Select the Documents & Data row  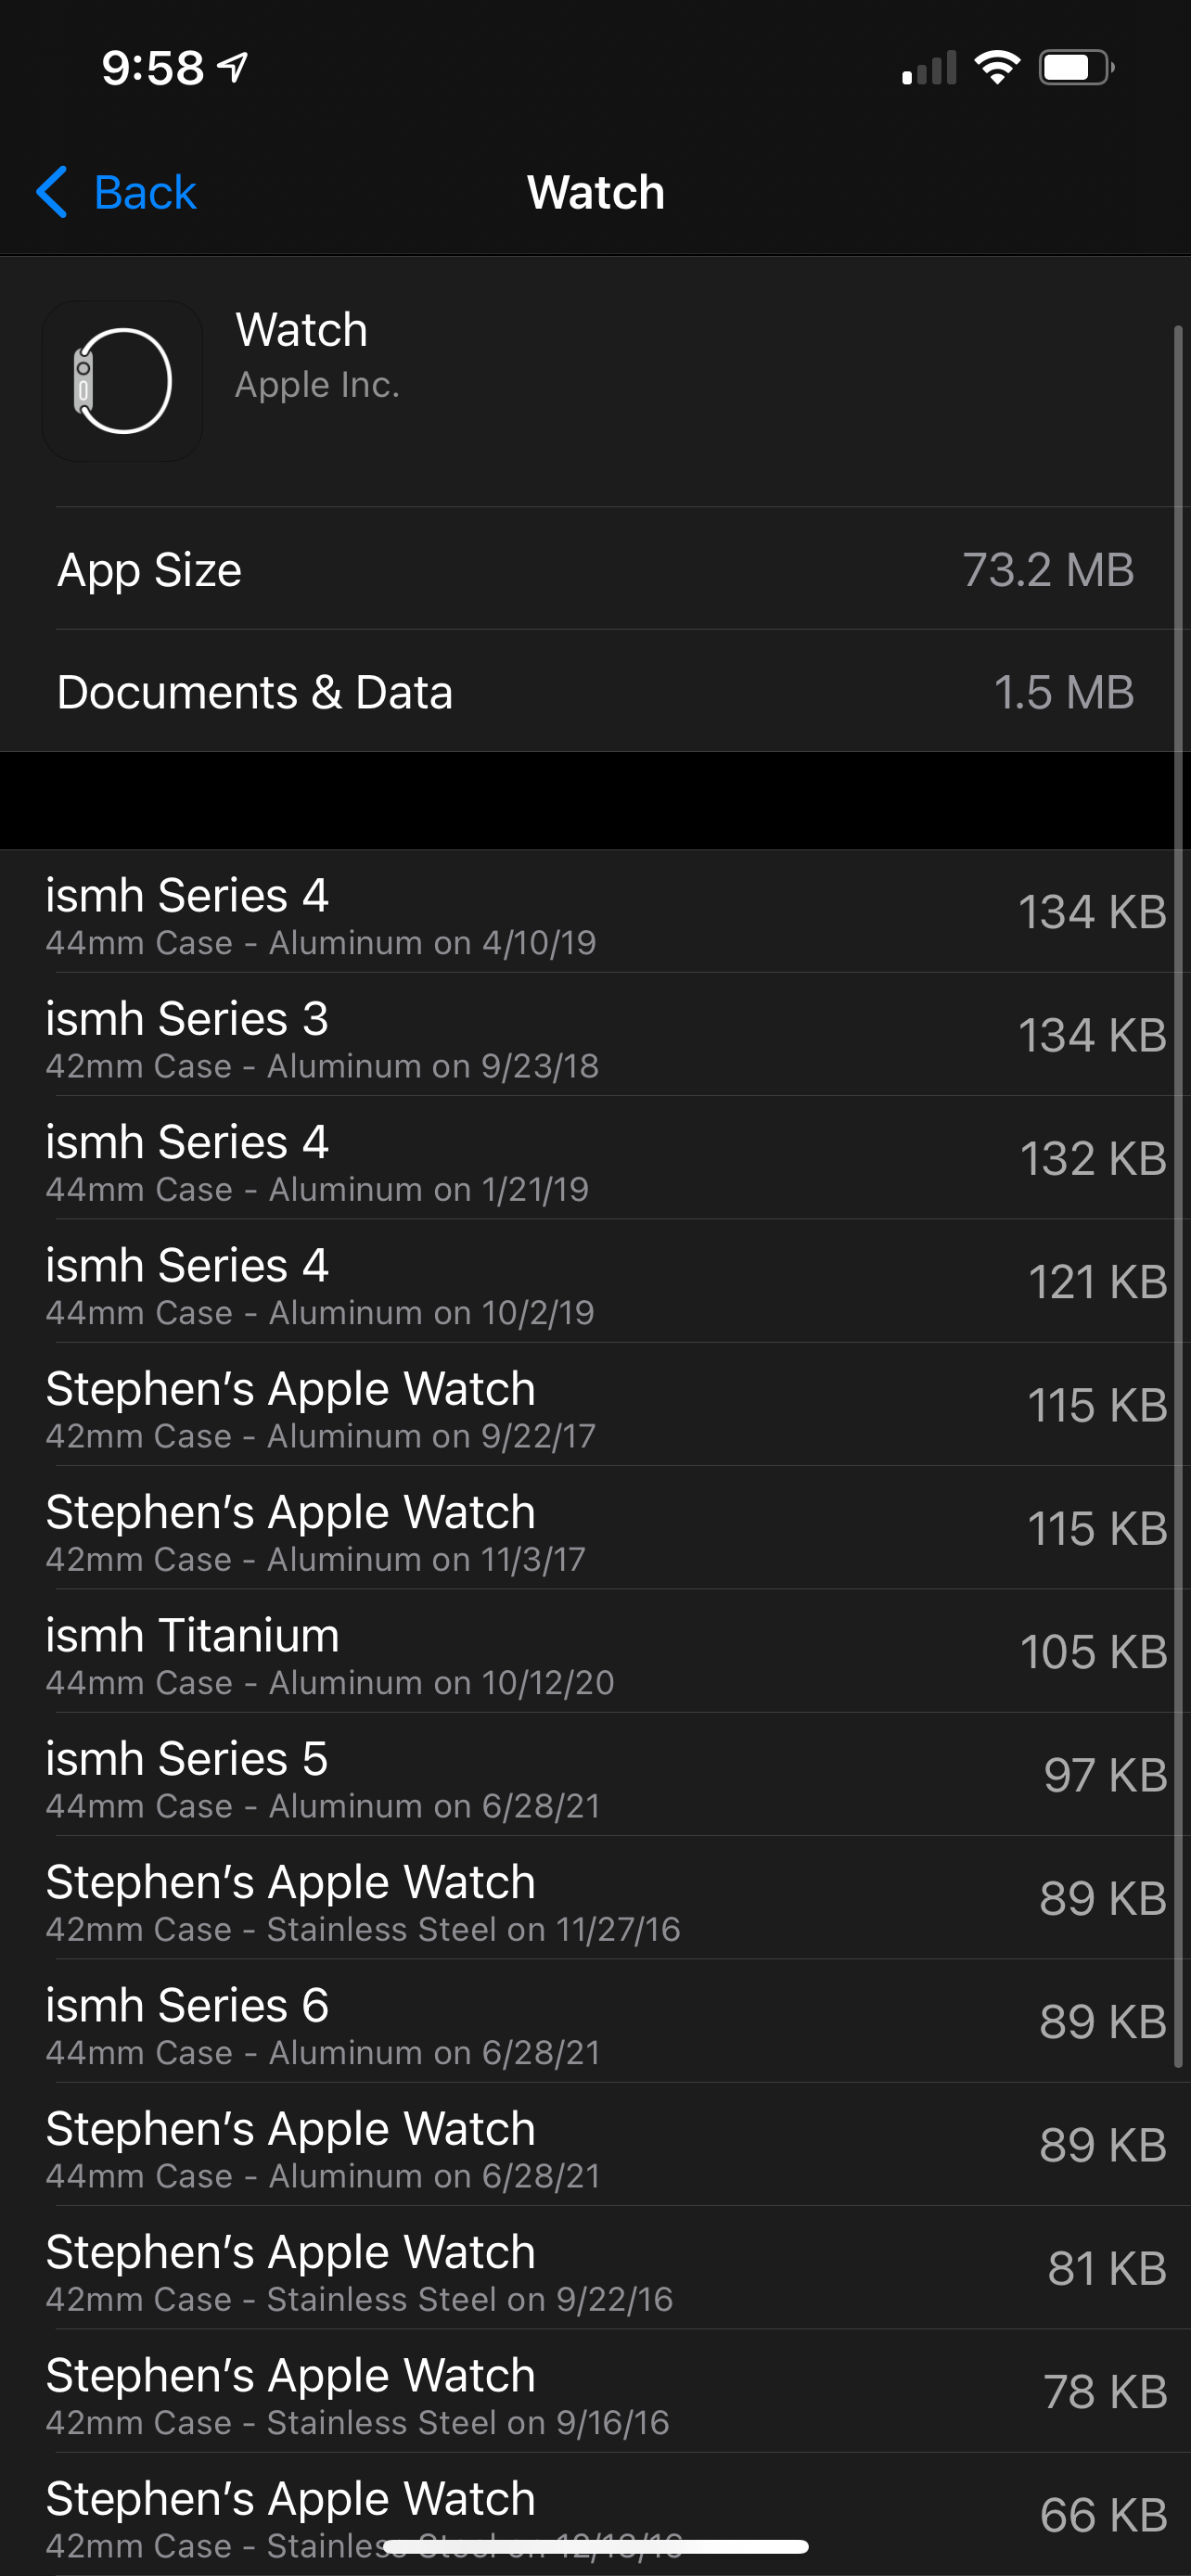(595, 692)
